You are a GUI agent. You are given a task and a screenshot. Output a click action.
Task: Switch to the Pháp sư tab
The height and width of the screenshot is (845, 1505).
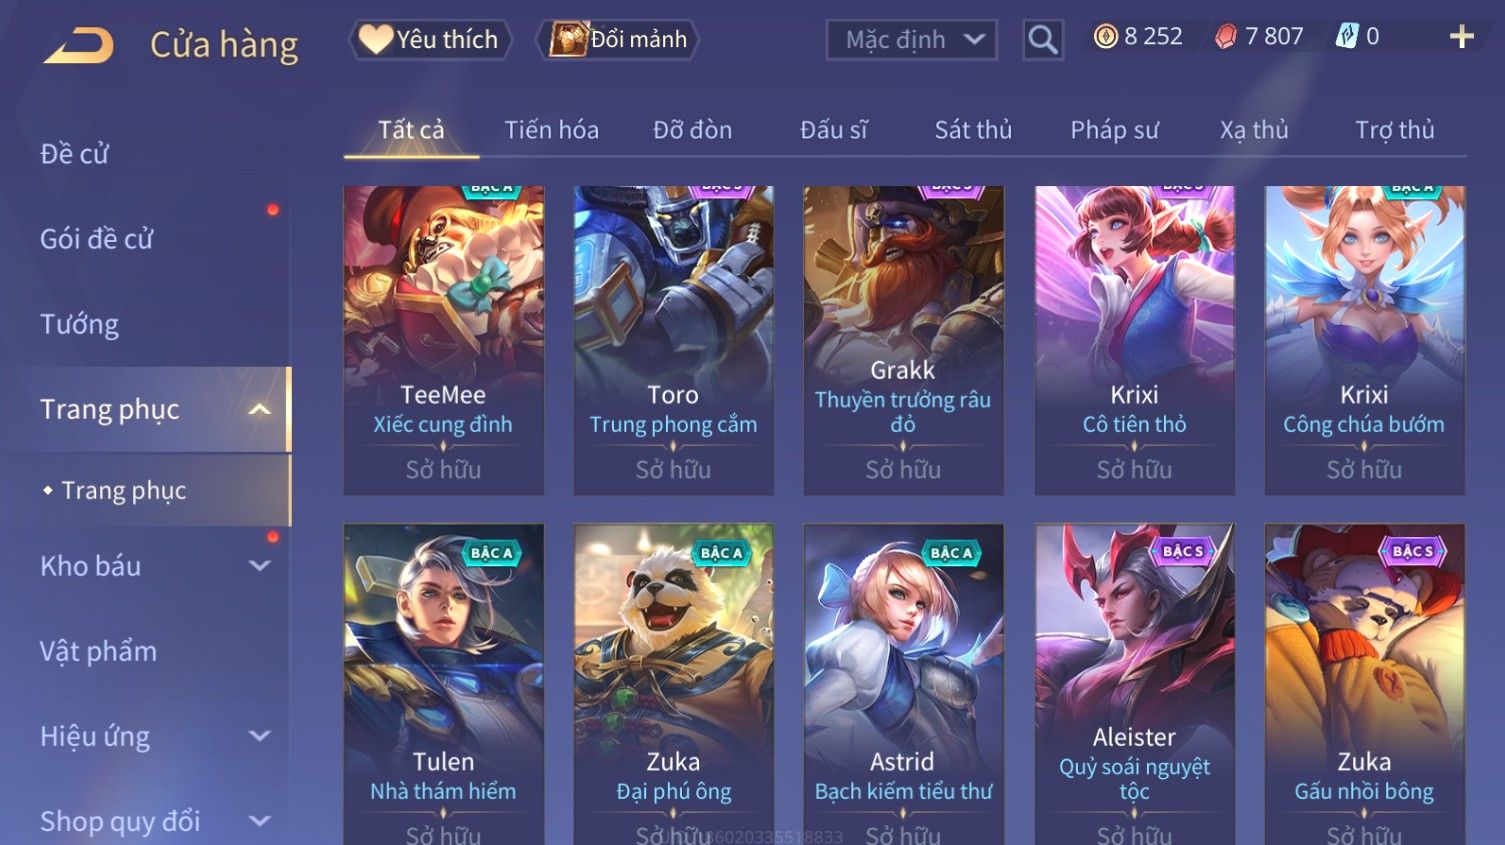click(1114, 130)
